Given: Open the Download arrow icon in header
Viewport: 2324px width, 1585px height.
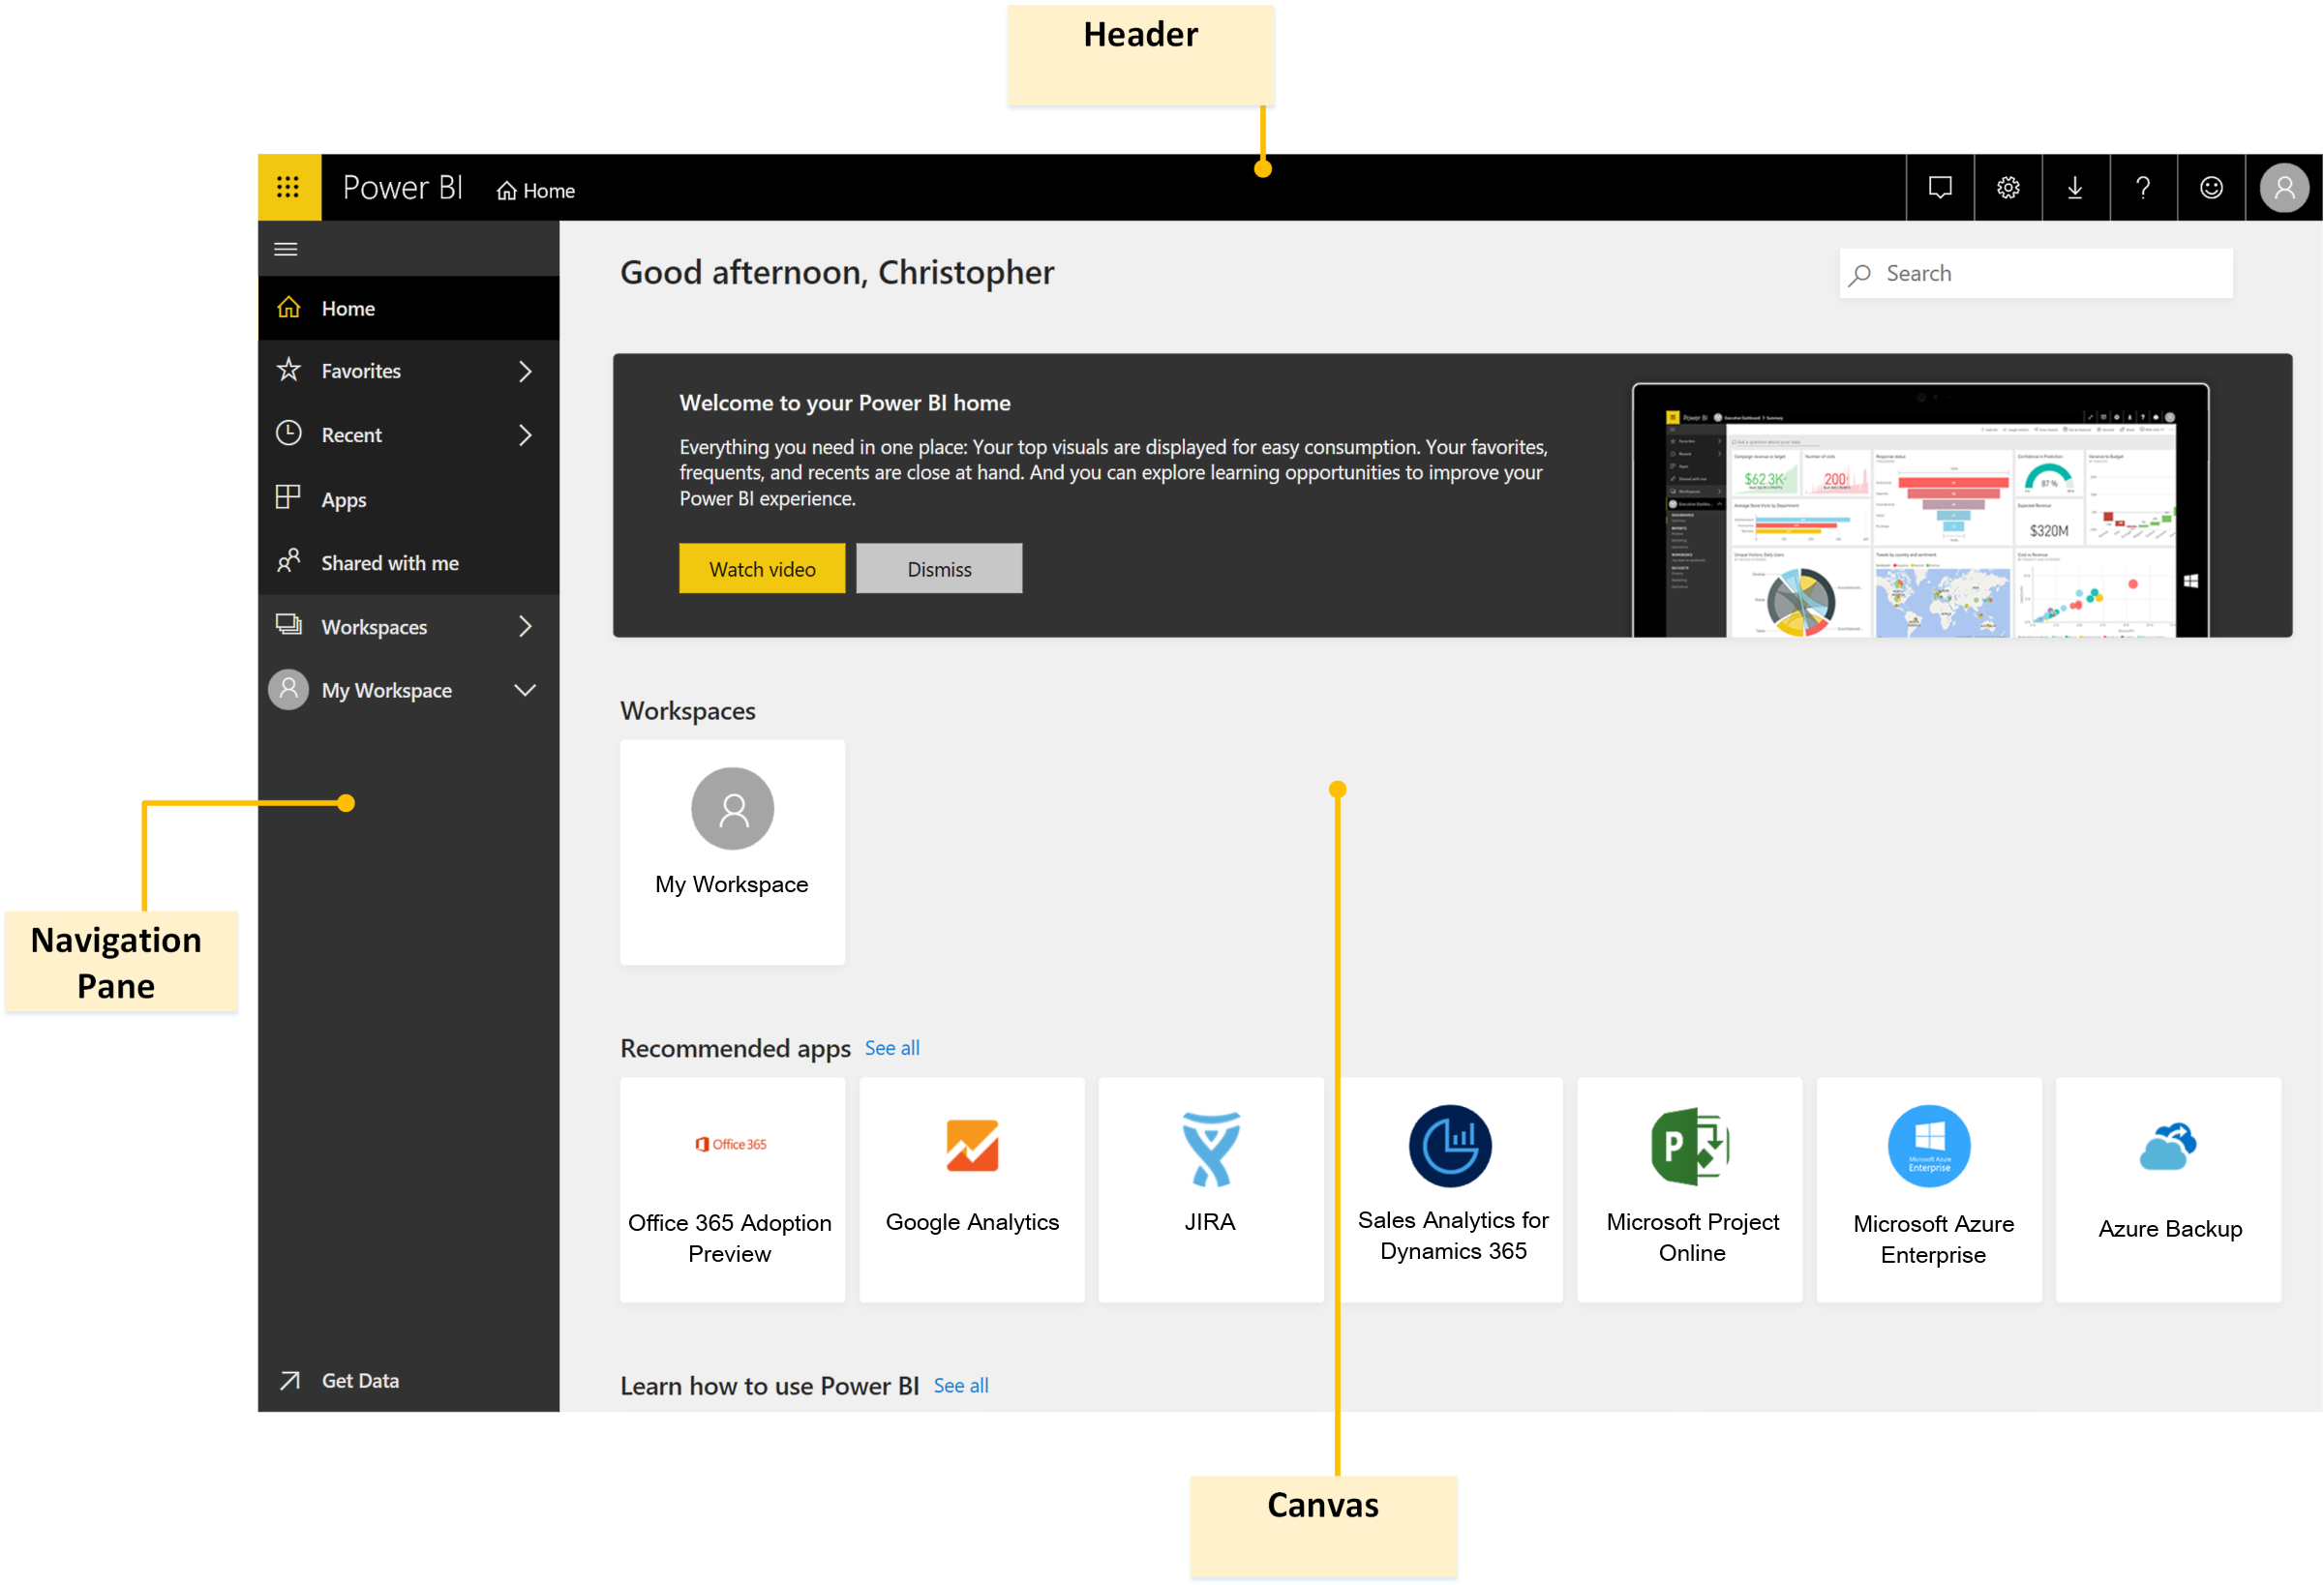Looking at the screenshot, I should tap(2075, 187).
